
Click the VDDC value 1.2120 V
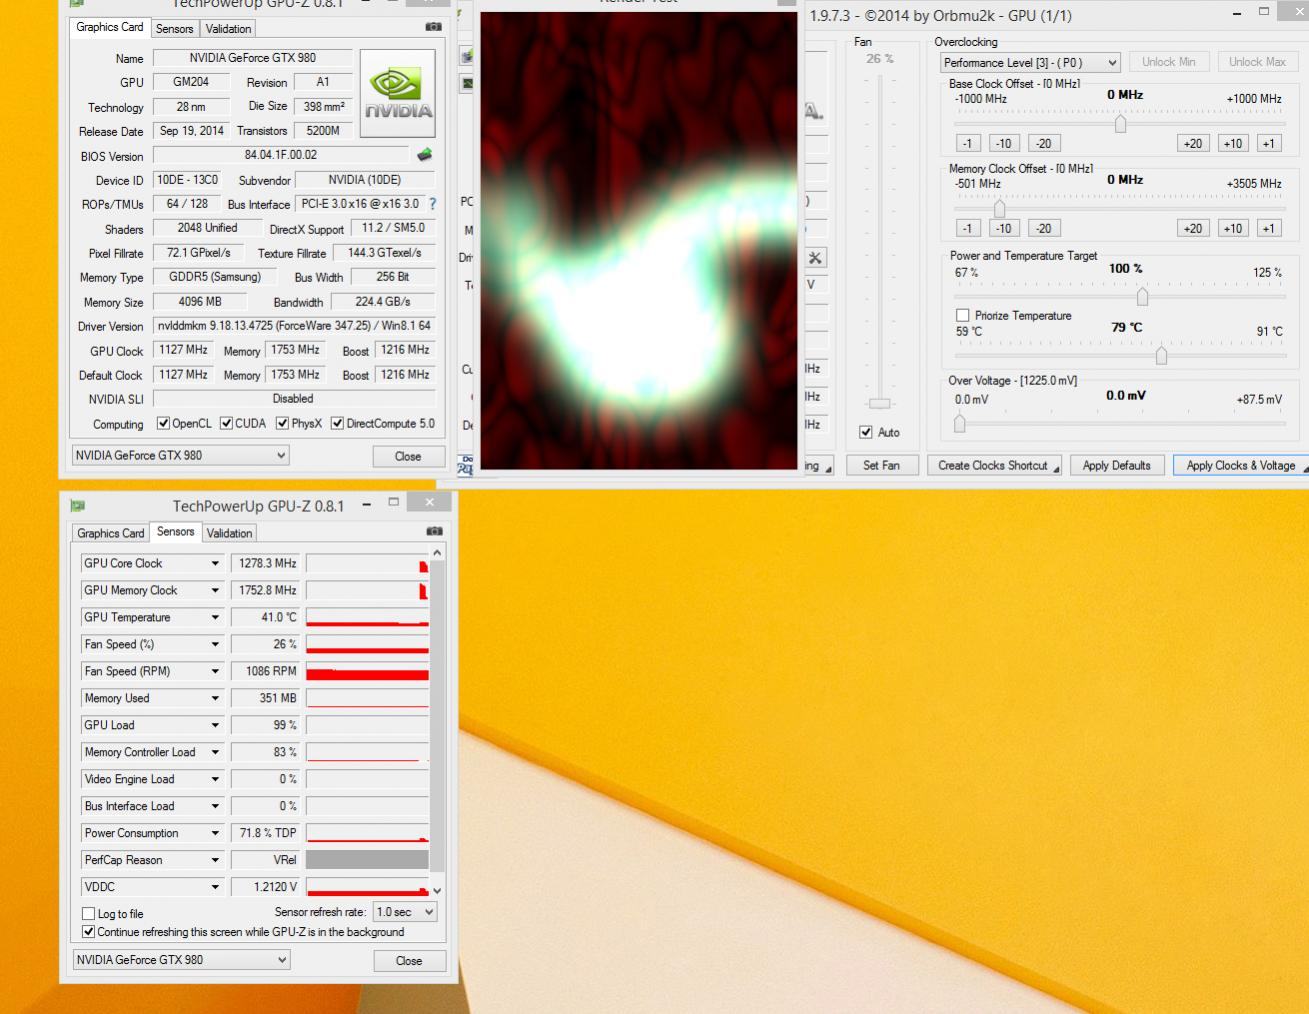tap(266, 888)
